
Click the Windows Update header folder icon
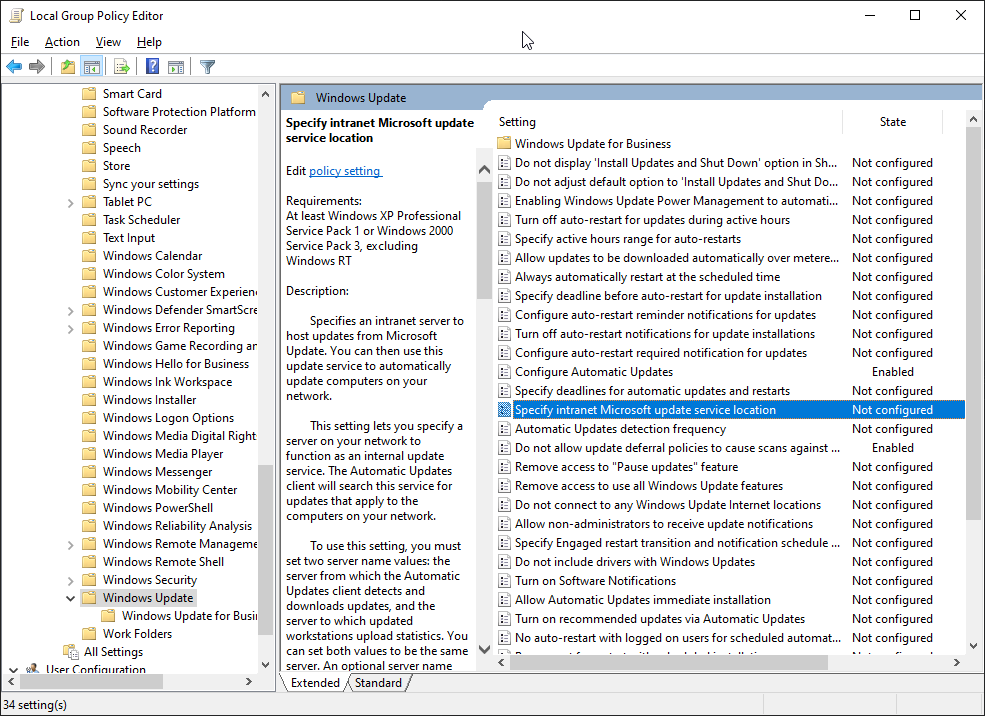click(x=298, y=98)
